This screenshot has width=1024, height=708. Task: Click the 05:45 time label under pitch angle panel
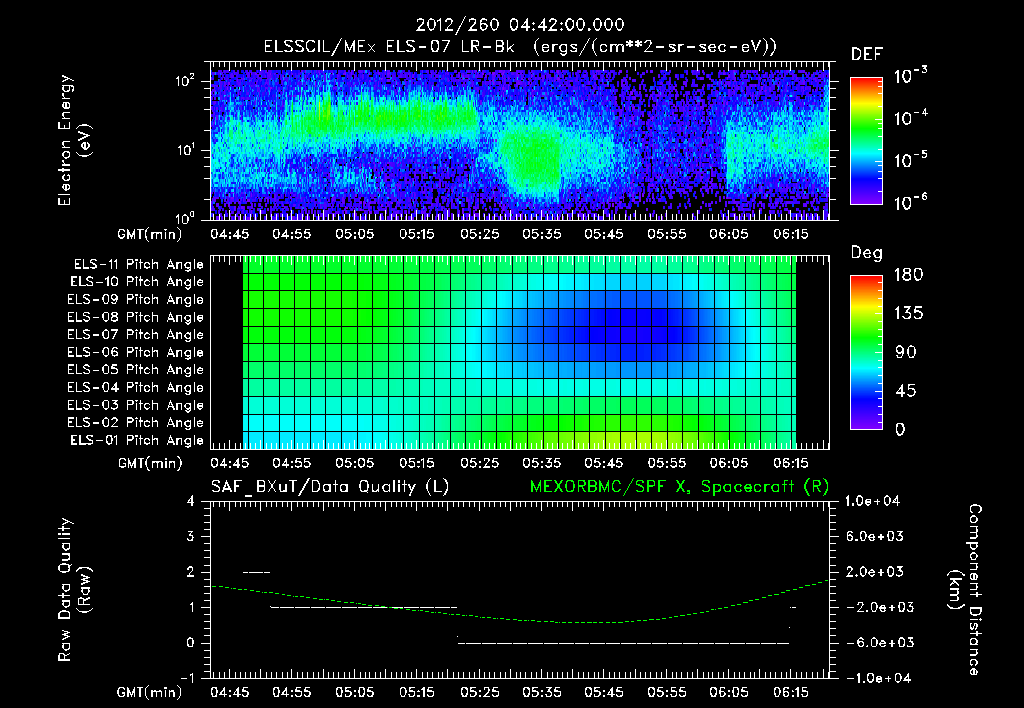(x=603, y=464)
